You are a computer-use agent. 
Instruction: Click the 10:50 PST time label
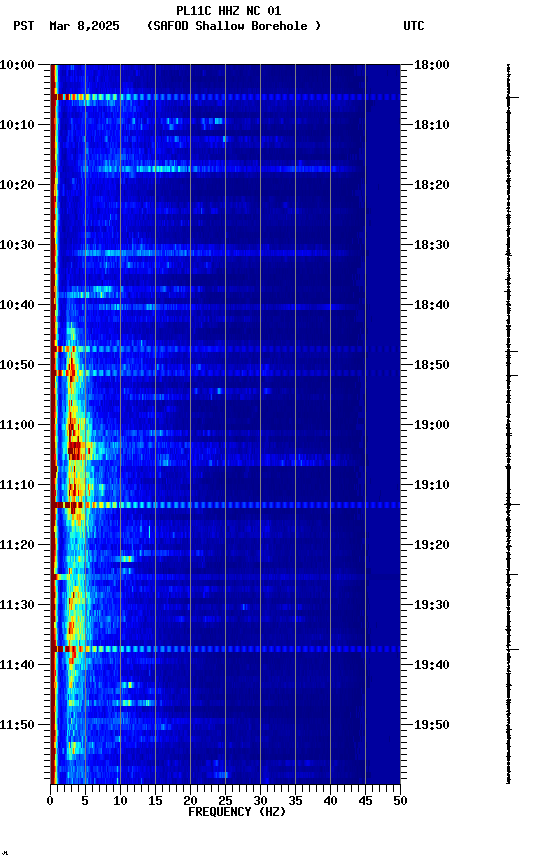(x=17, y=365)
